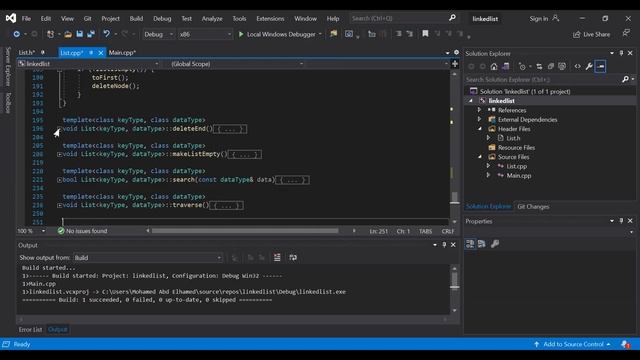Click the notifications icon in status bar
This screenshot has width=640, height=360.
pos(625,344)
